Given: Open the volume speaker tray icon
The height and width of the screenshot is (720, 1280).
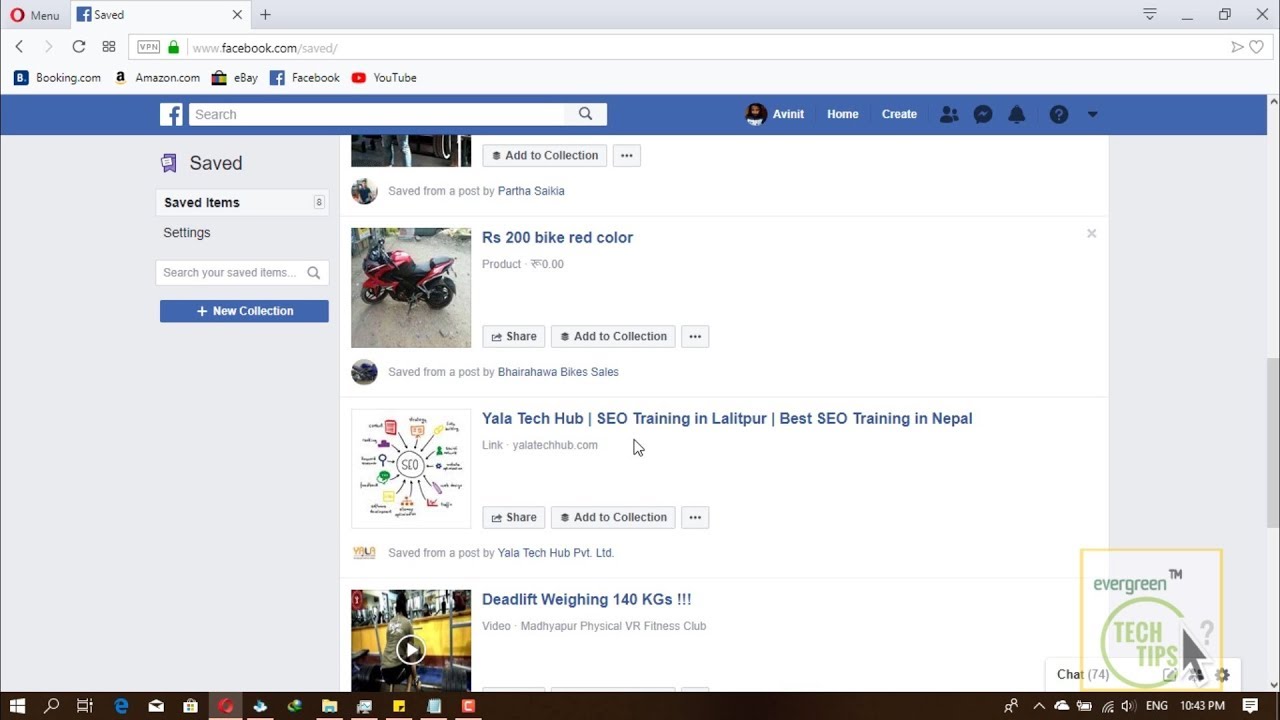Looking at the screenshot, I should pos(1129,706).
